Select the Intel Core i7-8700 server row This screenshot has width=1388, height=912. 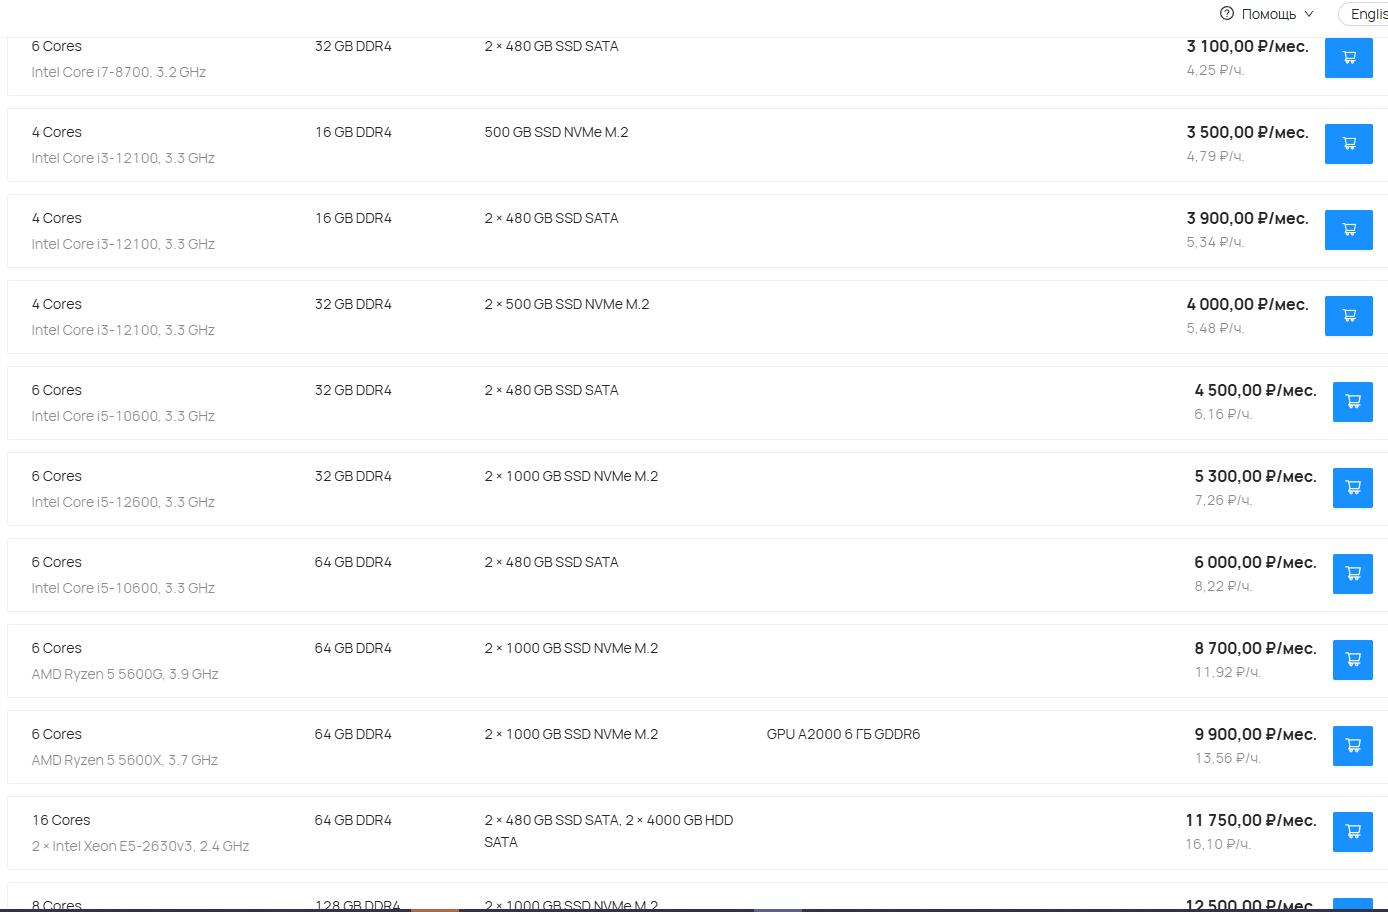[x=697, y=59]
